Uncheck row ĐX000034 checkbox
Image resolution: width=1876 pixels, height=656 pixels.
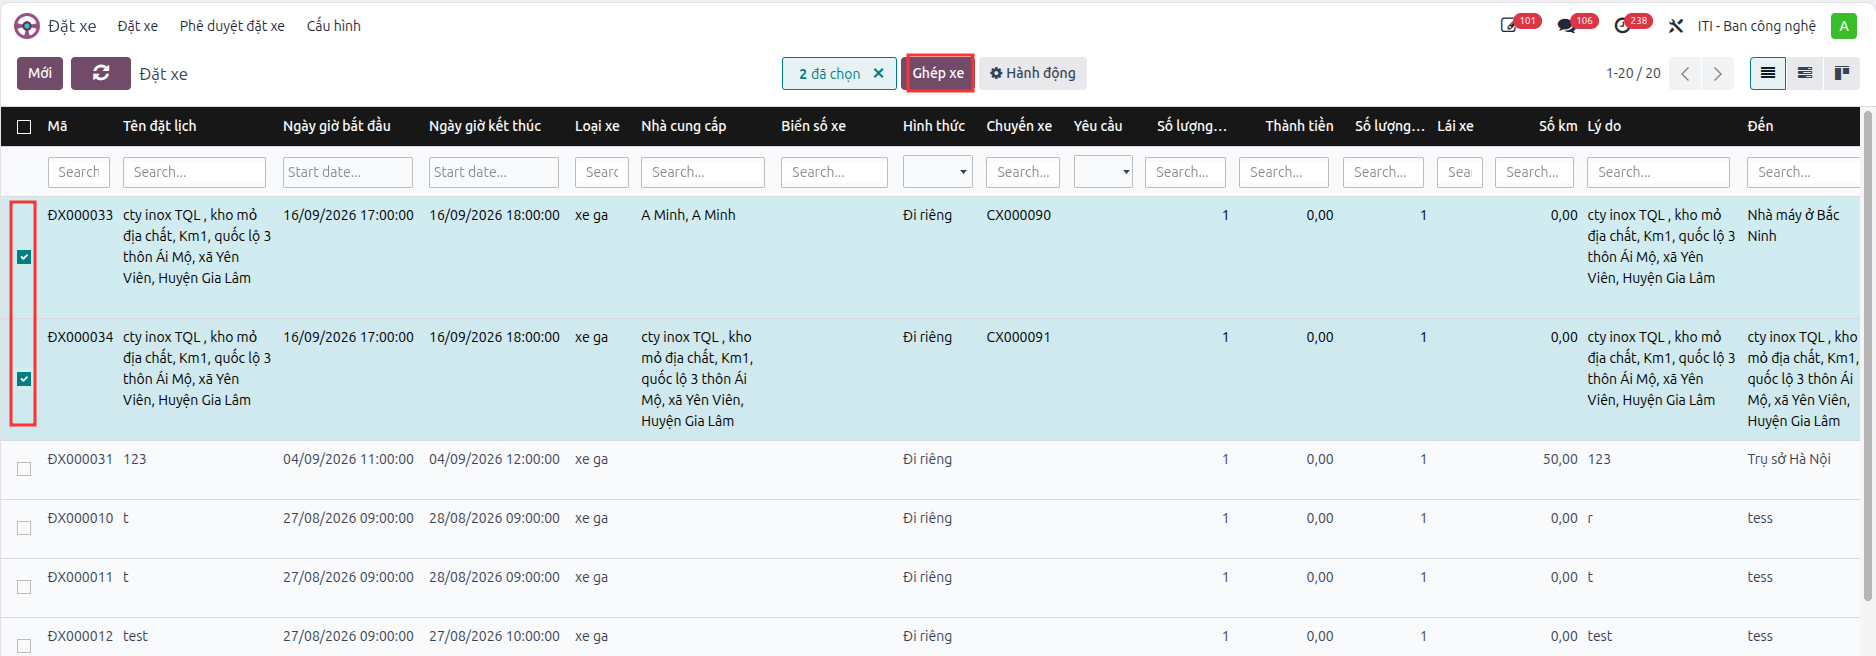pos(24,379)
